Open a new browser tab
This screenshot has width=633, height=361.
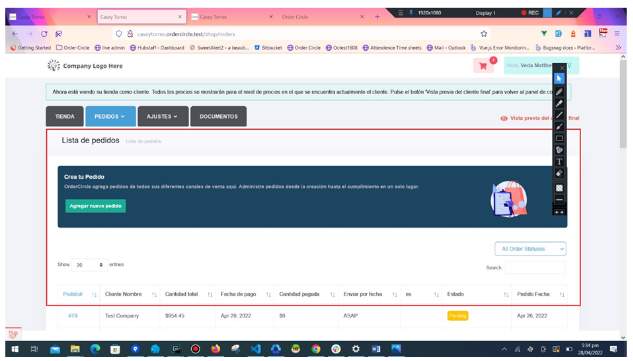[377, 17]
